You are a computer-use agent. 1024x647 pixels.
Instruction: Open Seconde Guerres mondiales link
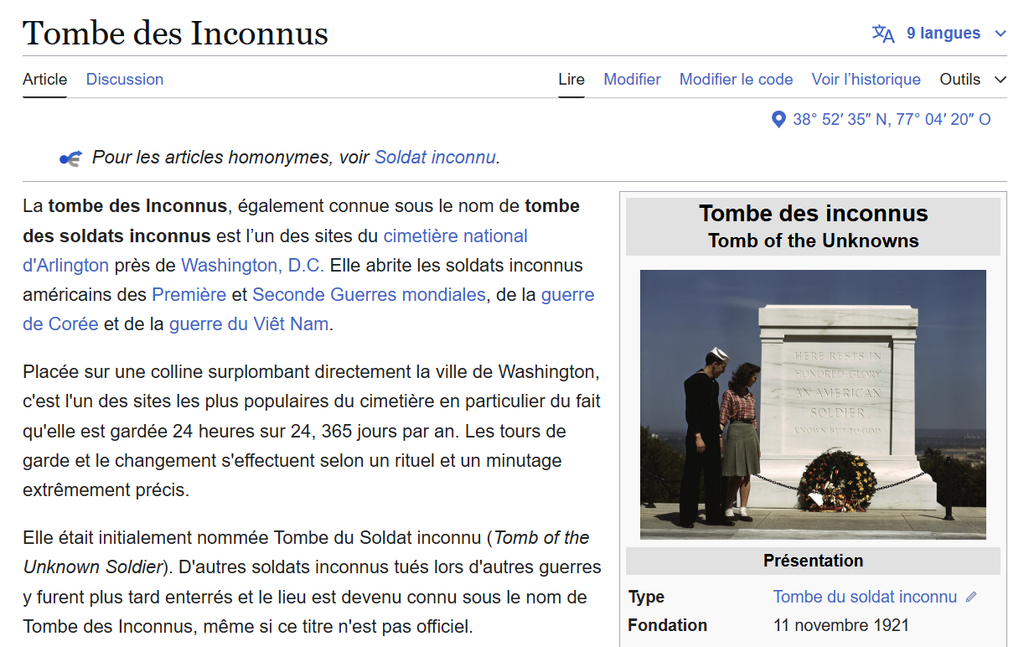[369, 294]
